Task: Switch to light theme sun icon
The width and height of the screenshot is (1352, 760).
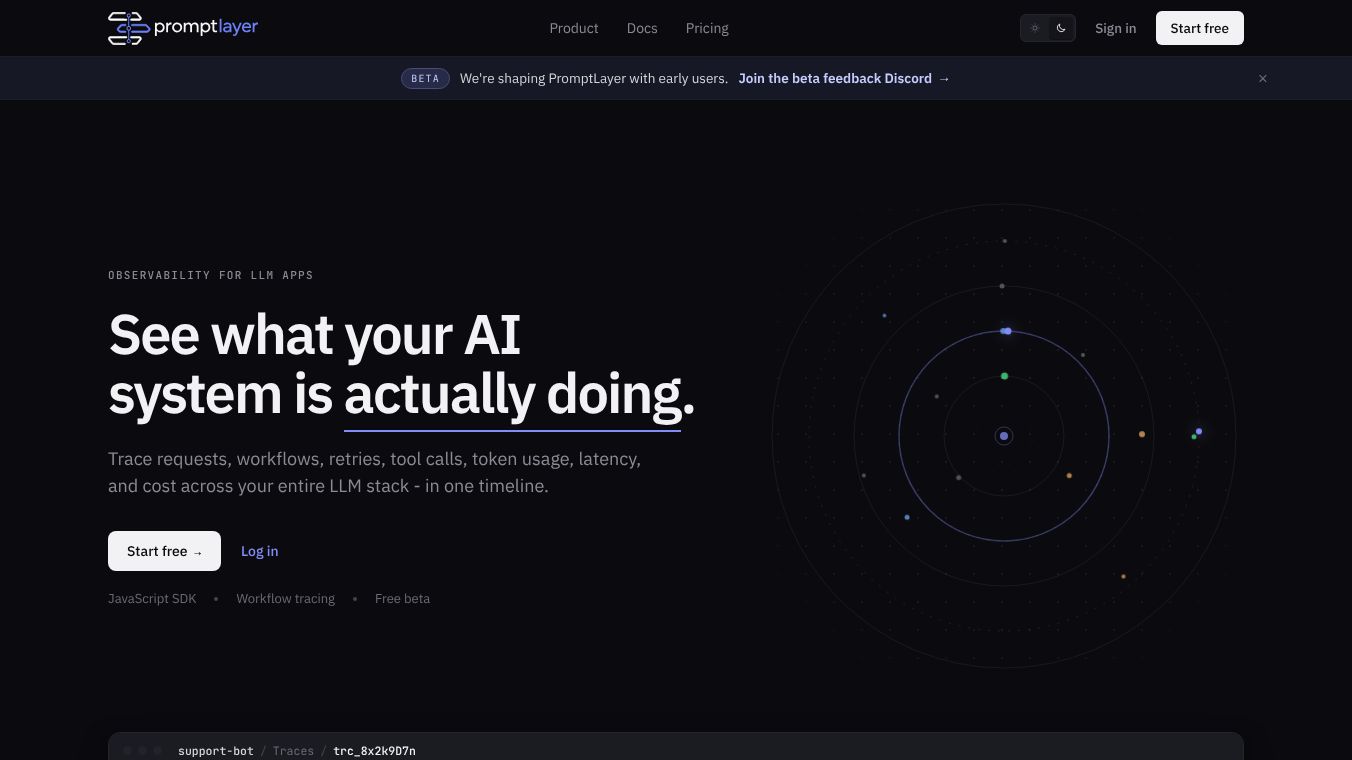Action: [1035, 28]
